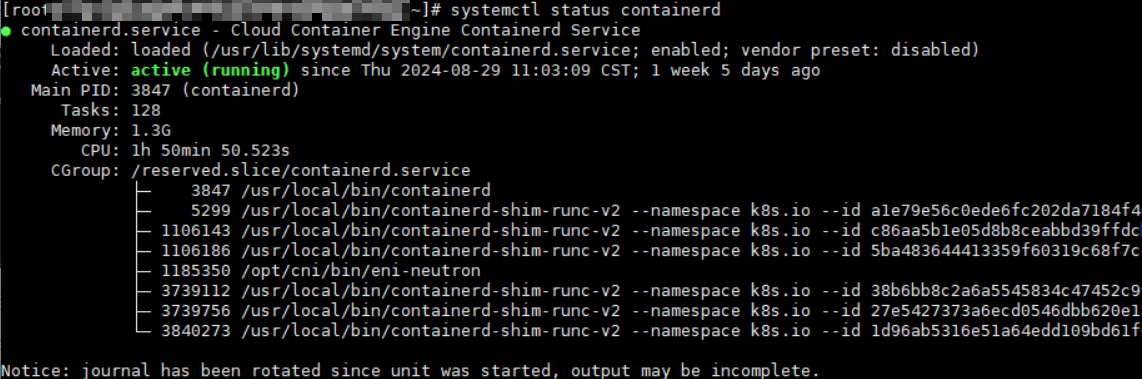Click the Tasks count 128
Viewport: 1142px width, 379px height.
[146, 111]
